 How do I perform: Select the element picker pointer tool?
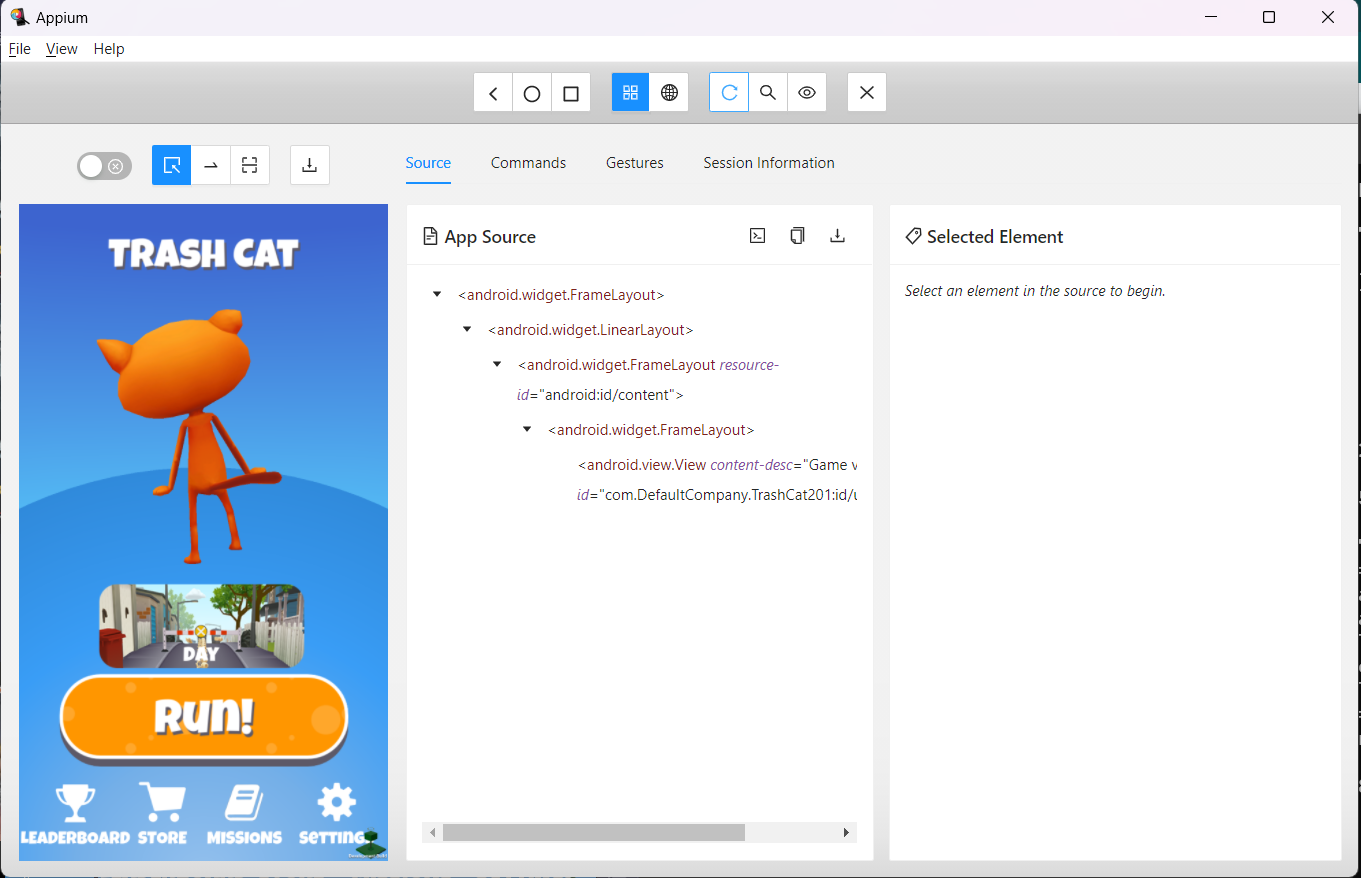click(171, 164)
